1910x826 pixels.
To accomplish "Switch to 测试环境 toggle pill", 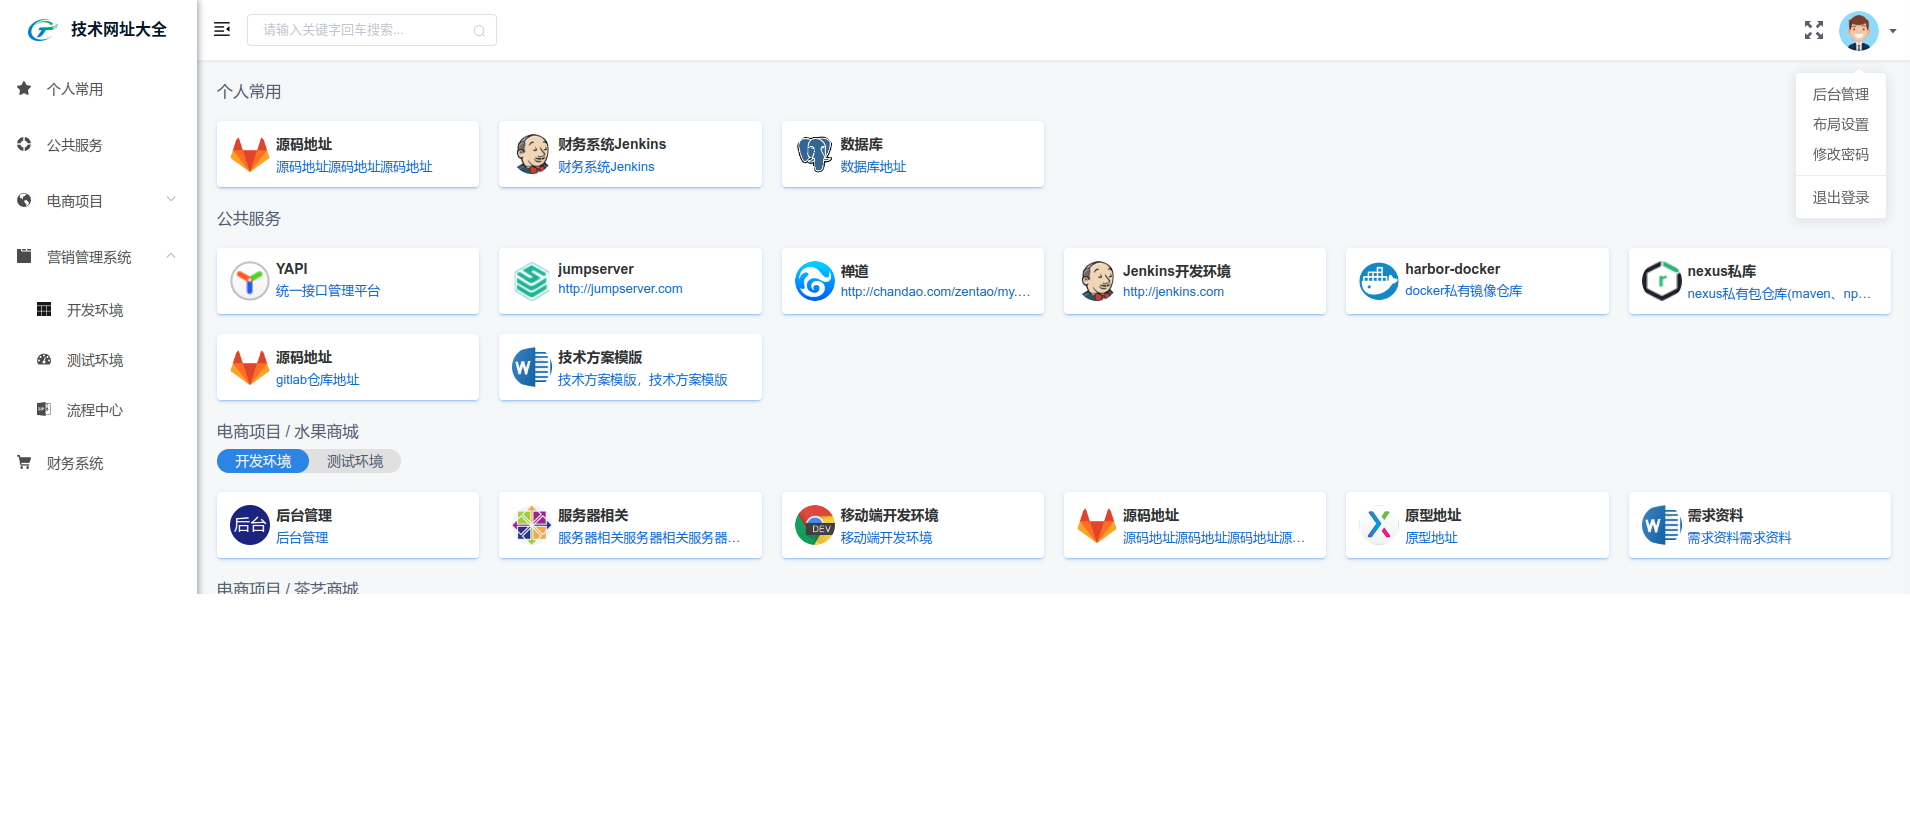I will pos(355,461).
